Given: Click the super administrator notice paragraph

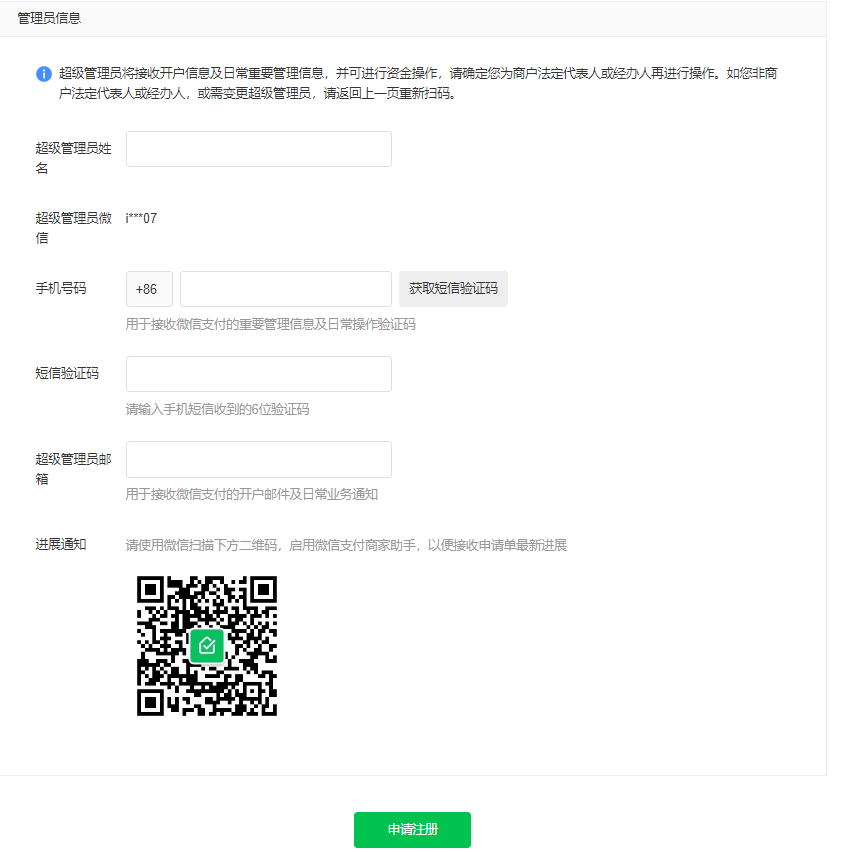Looking at the screenshot, I should pyautogui.click(x=418, y=84).
